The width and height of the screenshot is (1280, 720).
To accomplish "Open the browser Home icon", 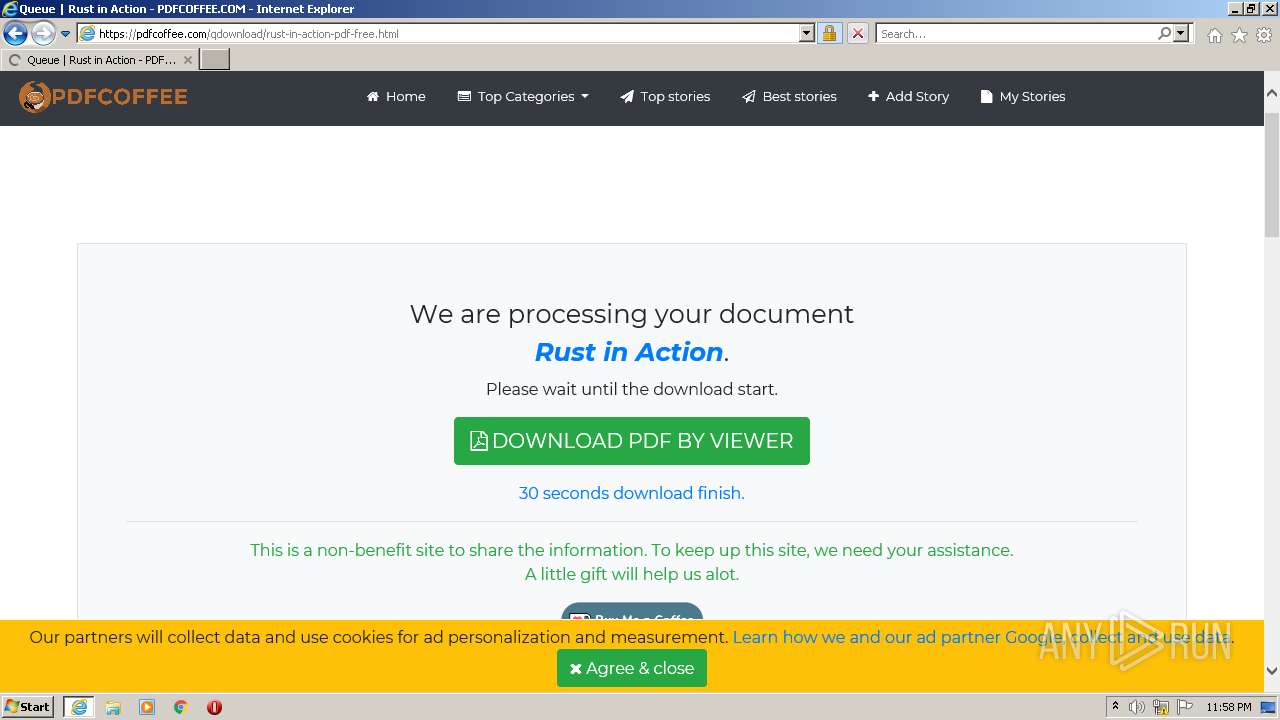I will (x=1214, y=35).
